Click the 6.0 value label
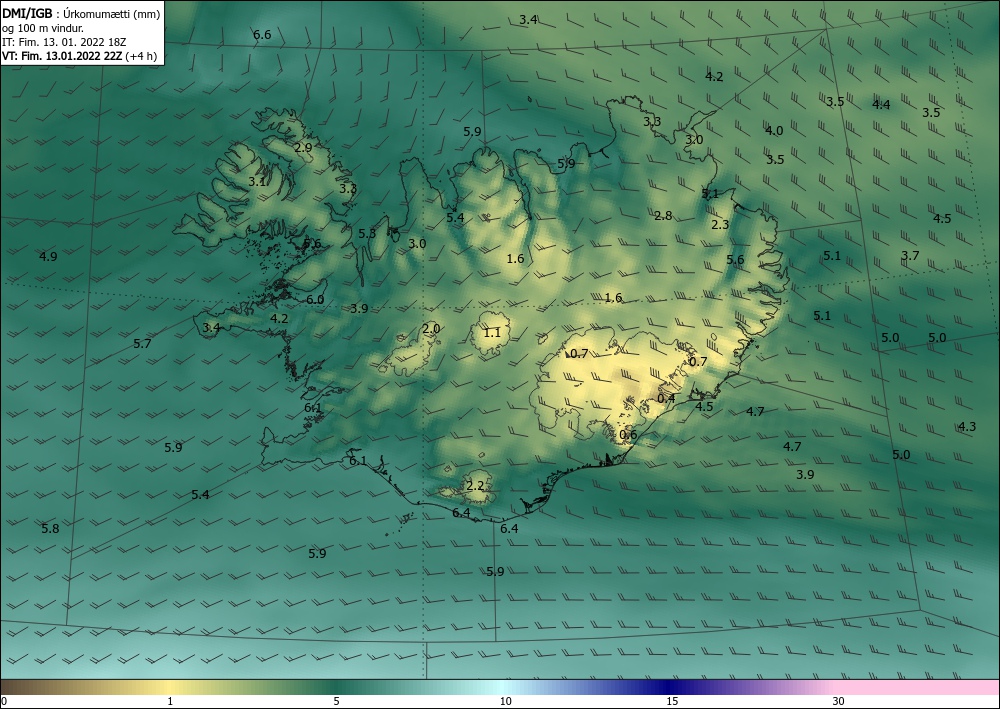Viewport: 1000px width, 709px height. coord(315,300)
